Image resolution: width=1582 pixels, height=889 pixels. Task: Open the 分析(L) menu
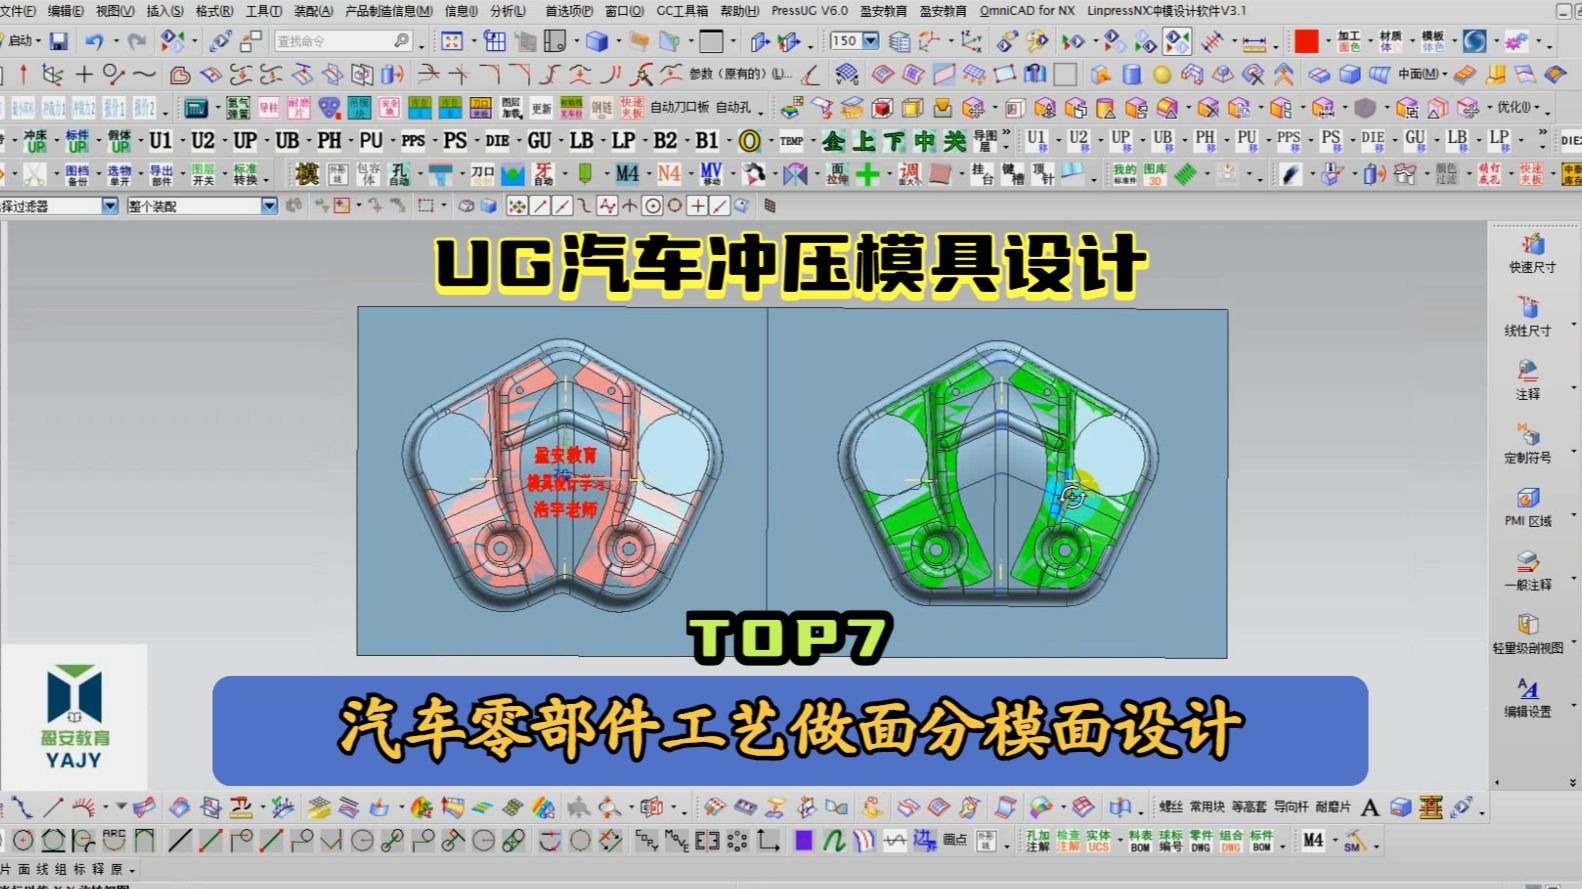[x=508, y=10]
